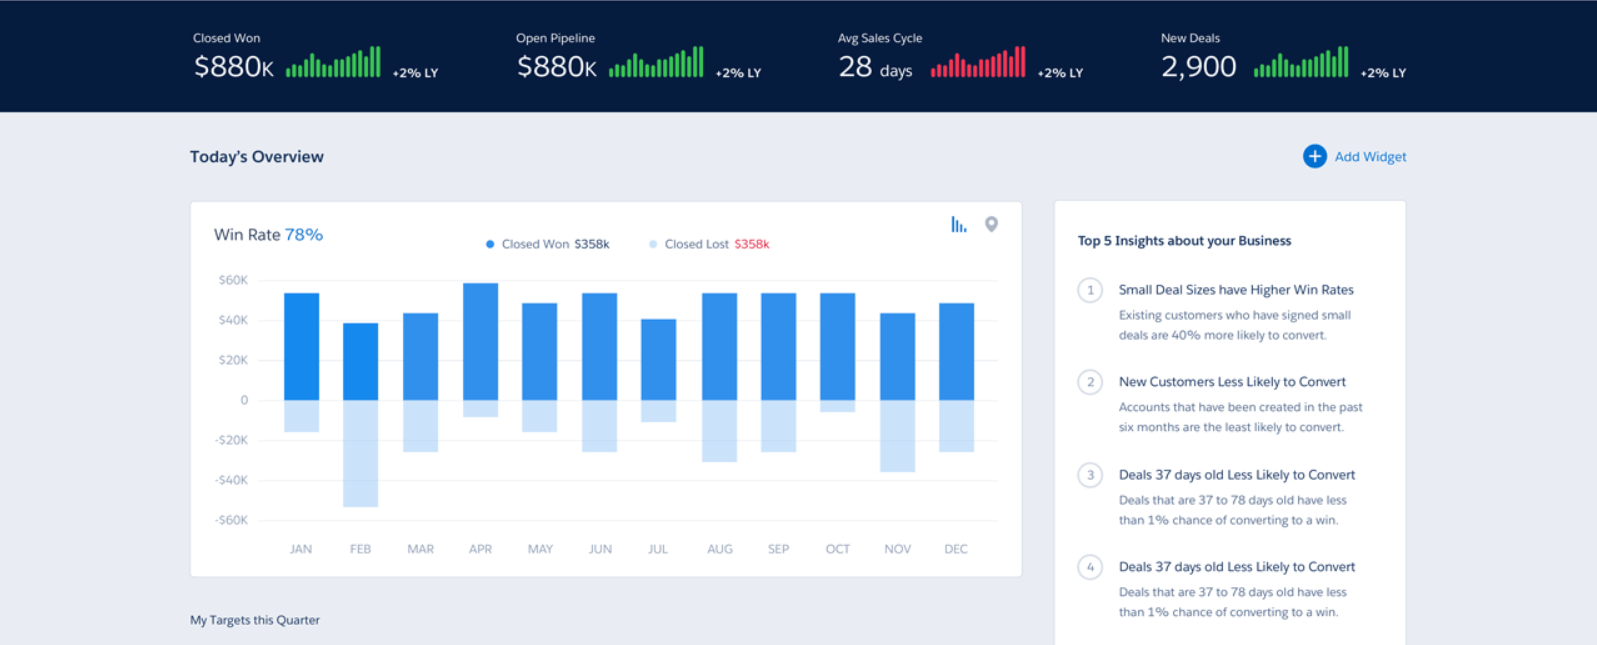Switch to bar chart view icon

[958, 224]
